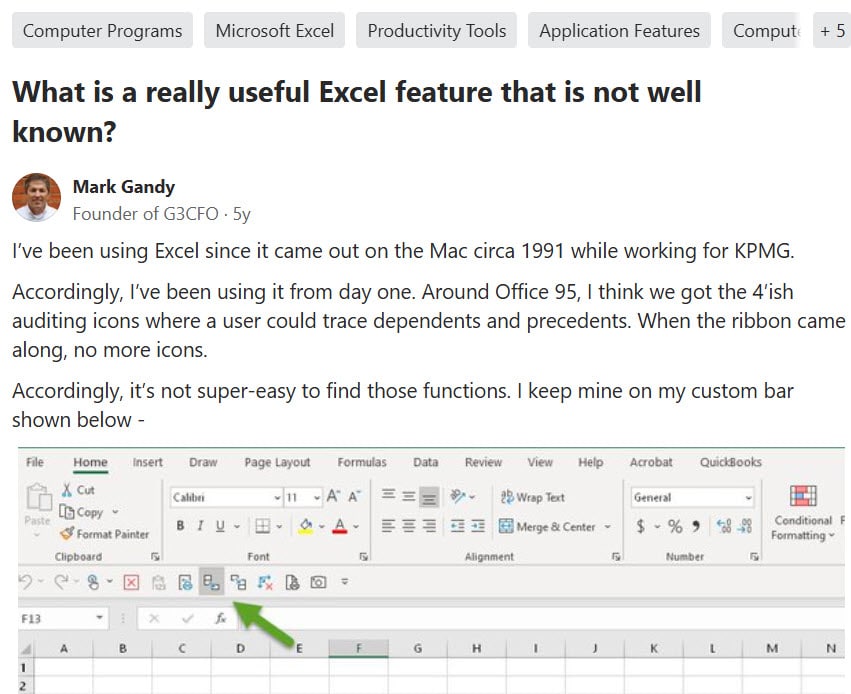Screen dimensions: 851x694
Task: Toggle Center horizontal alignment
Action: pos(409,526)
